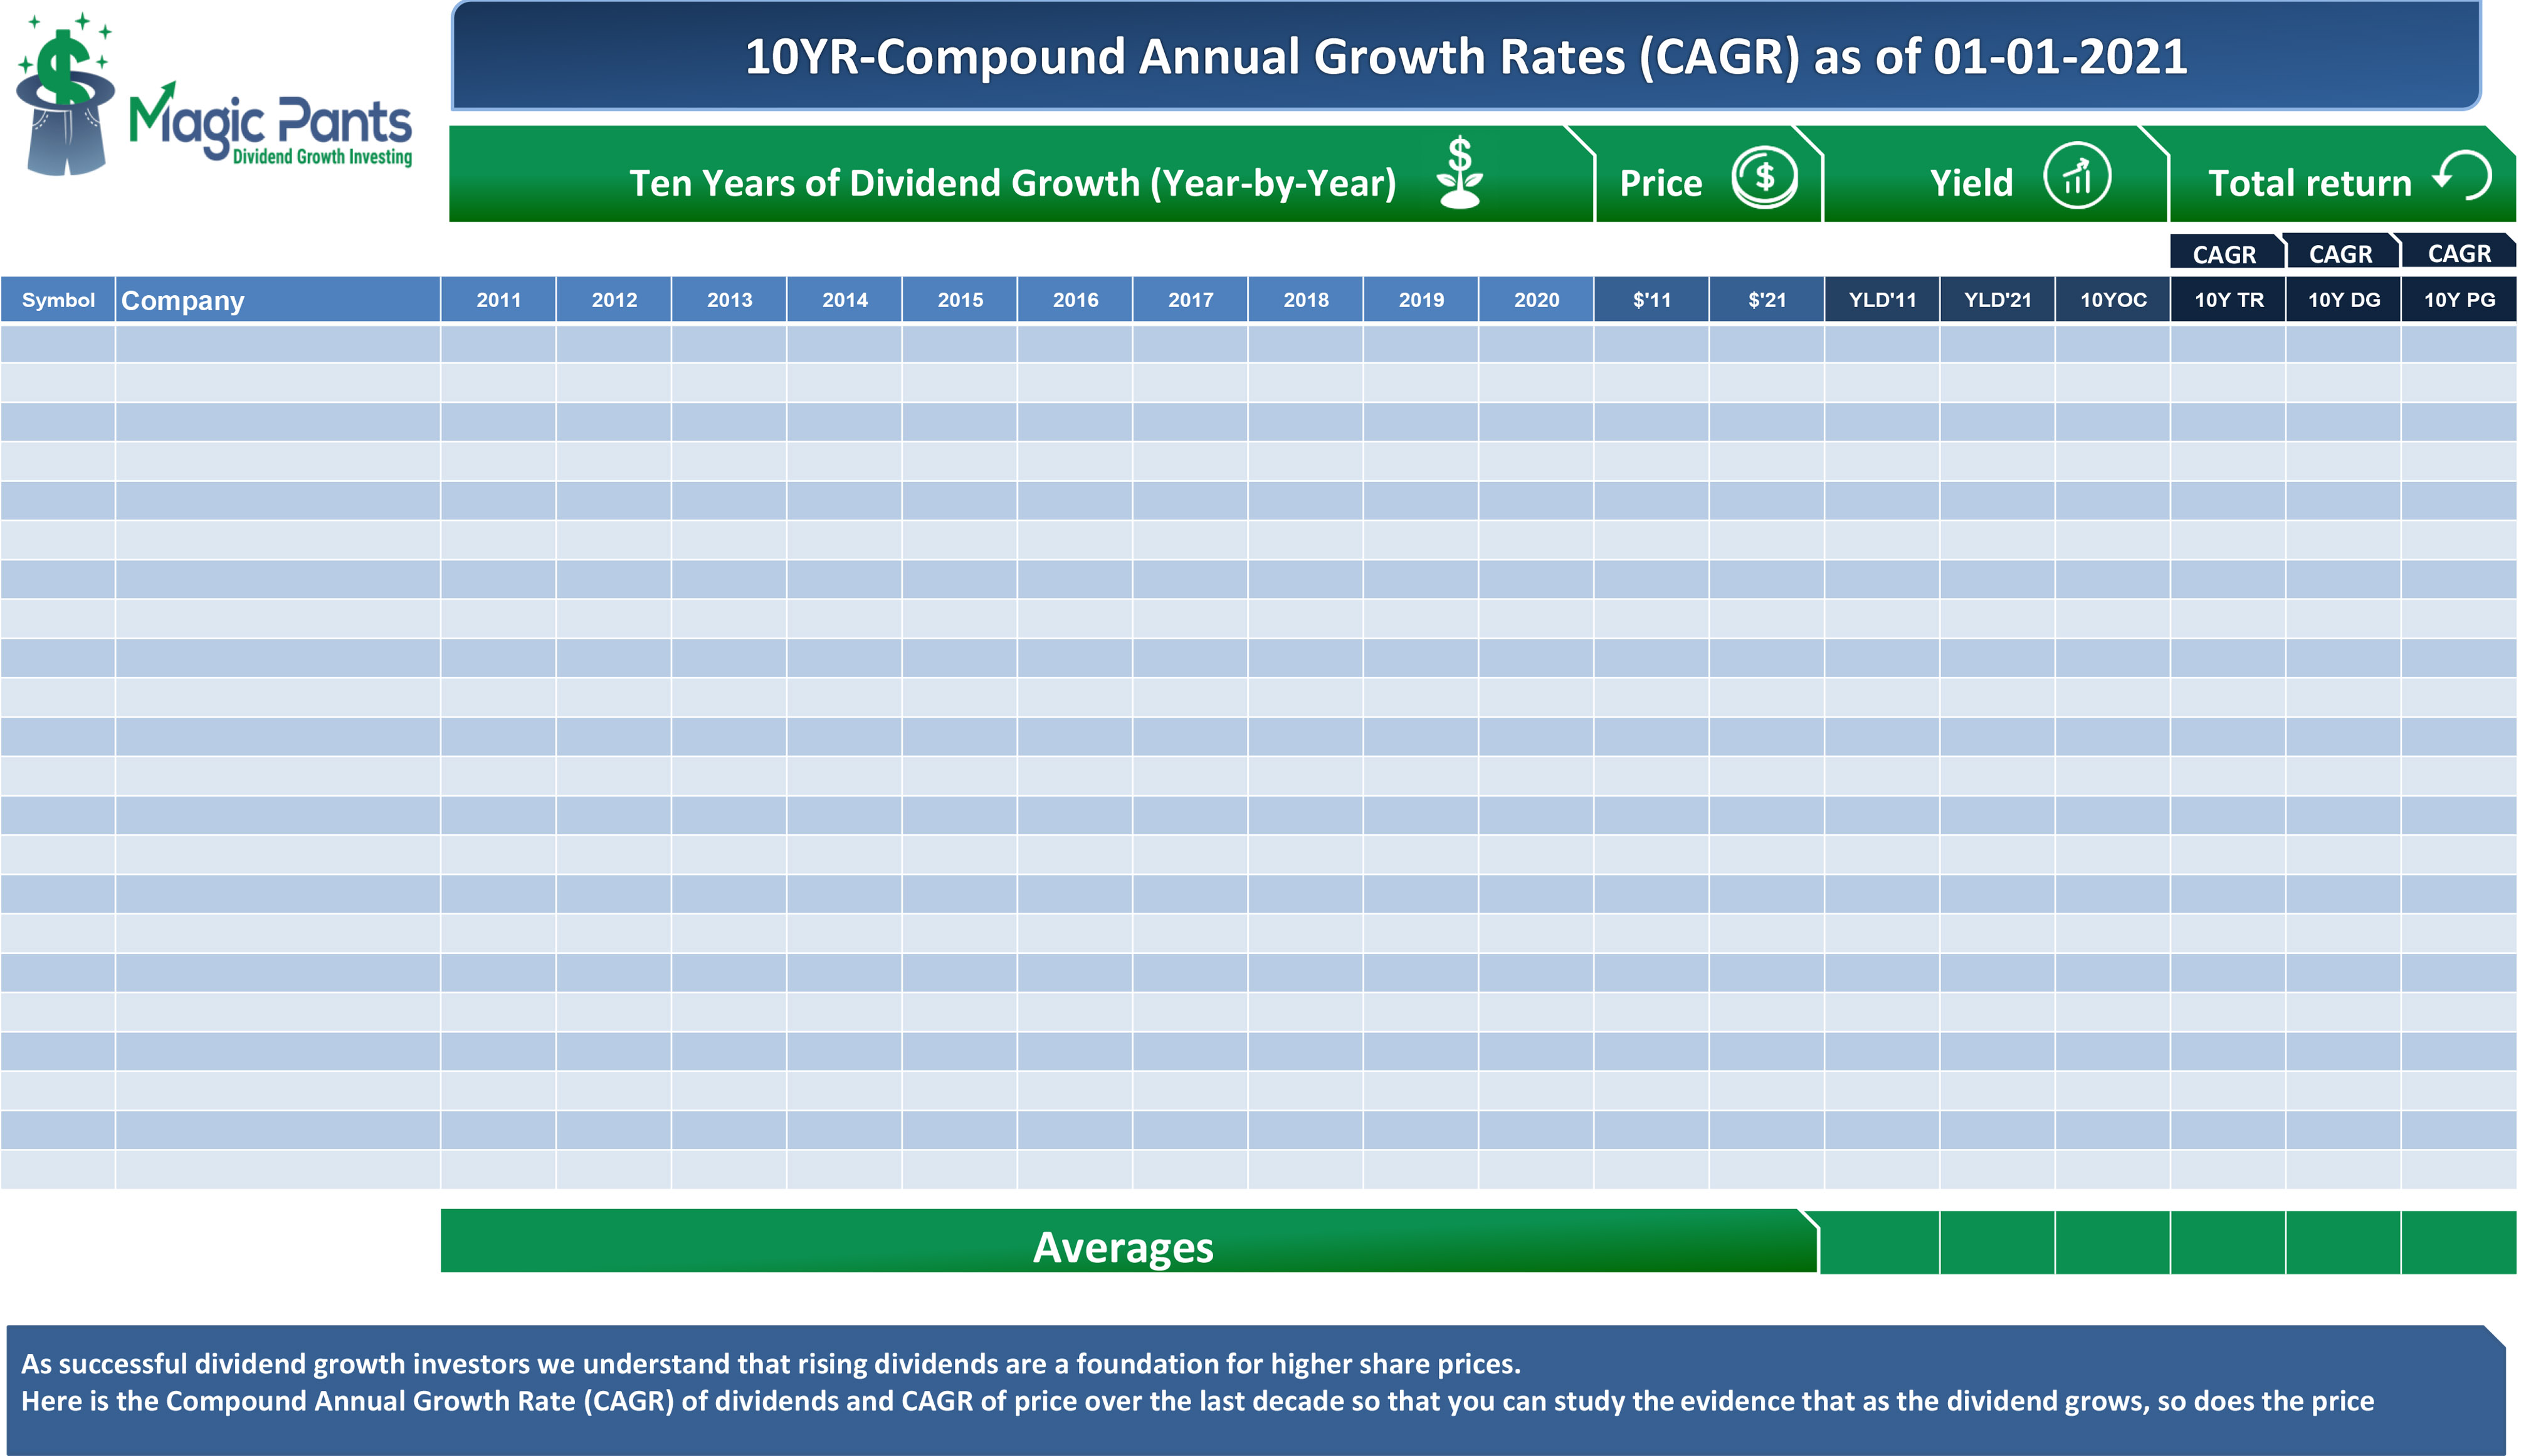The width and height of the screenshot is (2526, 1456).
Task: Click the main title banner
Action: [x=1465, y=56]
